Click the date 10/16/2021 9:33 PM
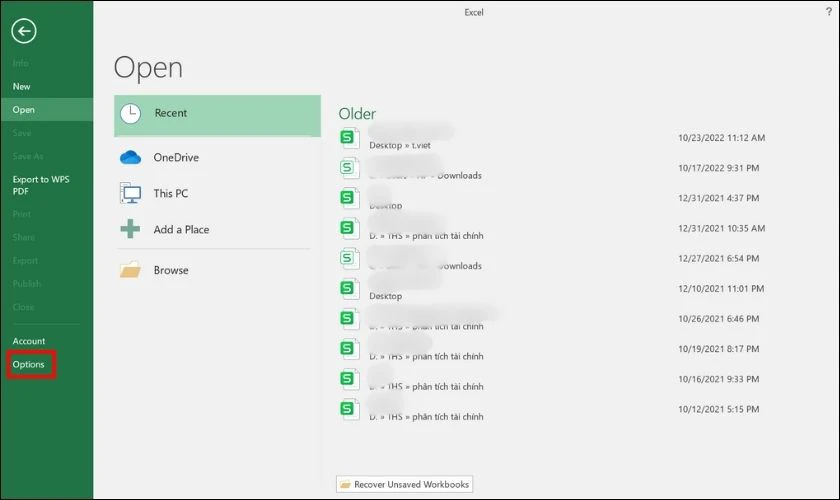840x500 pixels. click(x=718, y=379)
